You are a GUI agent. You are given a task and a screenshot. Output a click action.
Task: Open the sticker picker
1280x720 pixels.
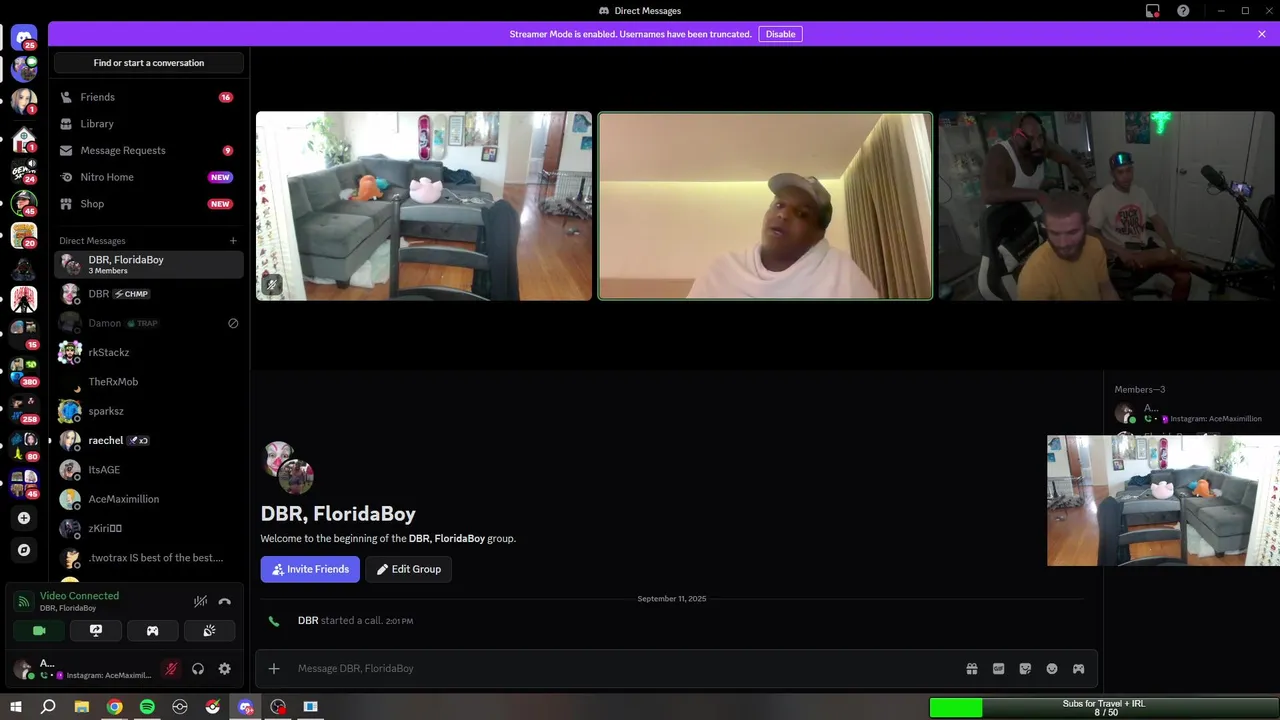pos(1025,669)
